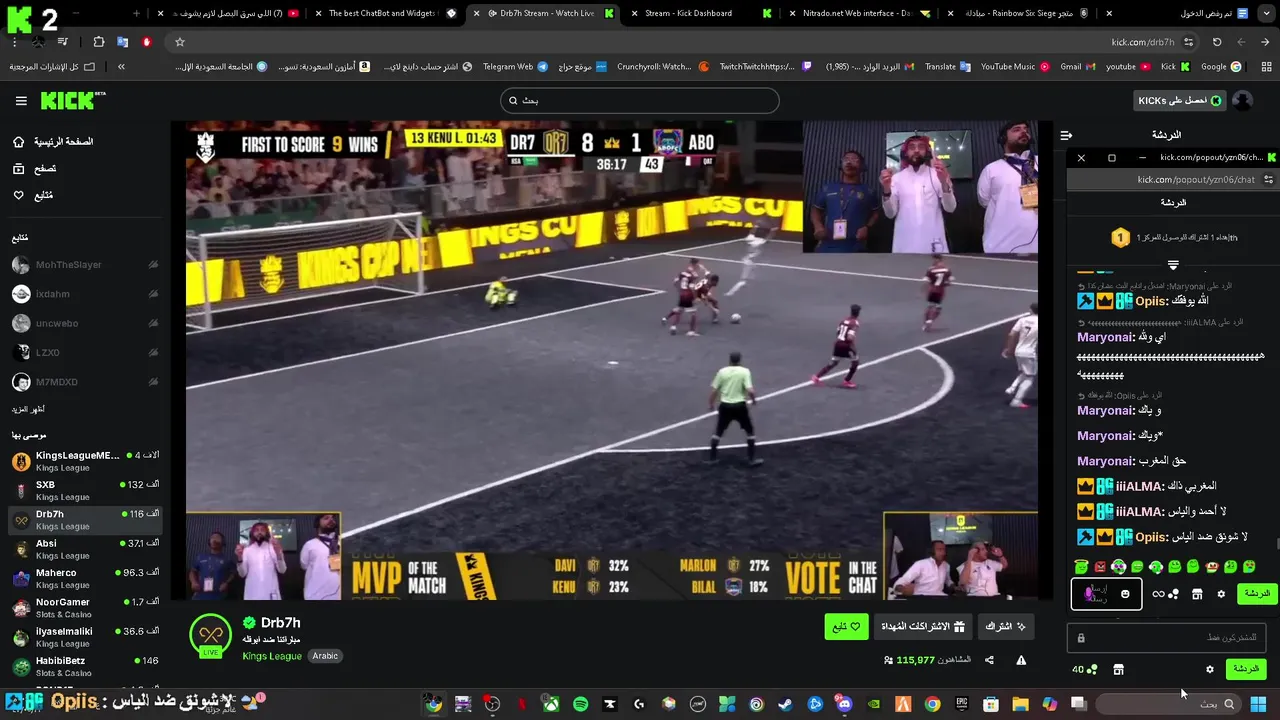
Task: Open the user profile avatar menu
Action: pos(1242,101)
